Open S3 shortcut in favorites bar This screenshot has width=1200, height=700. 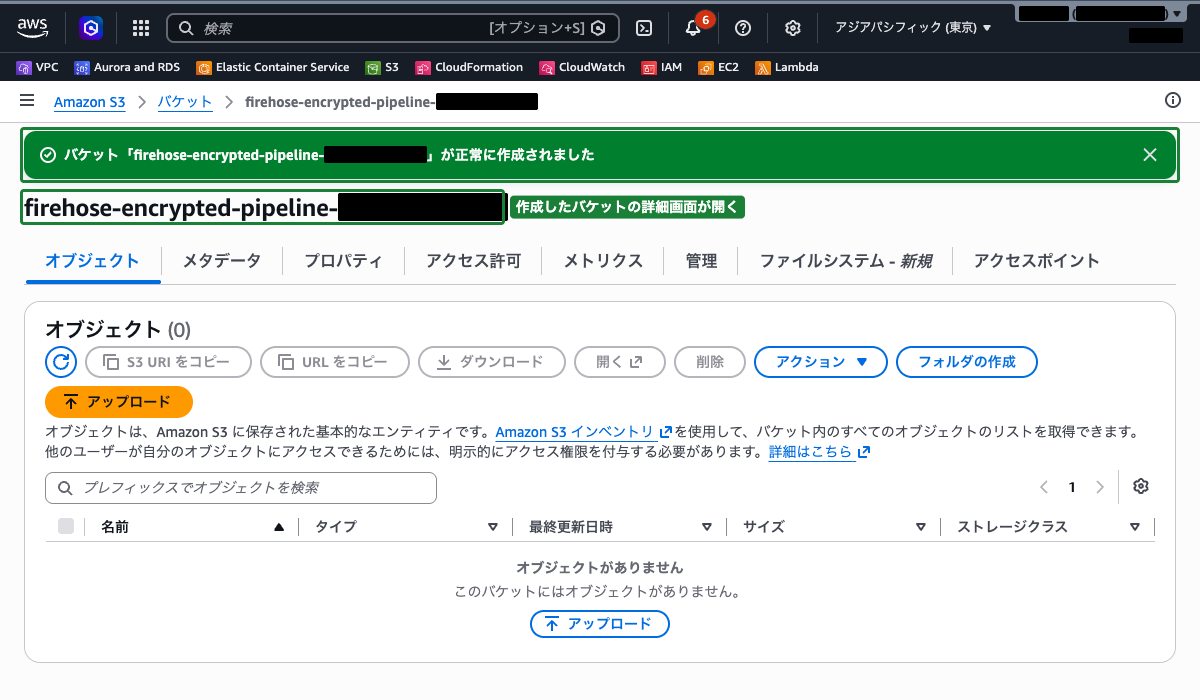pyautogui.click(x=382, y=67)
